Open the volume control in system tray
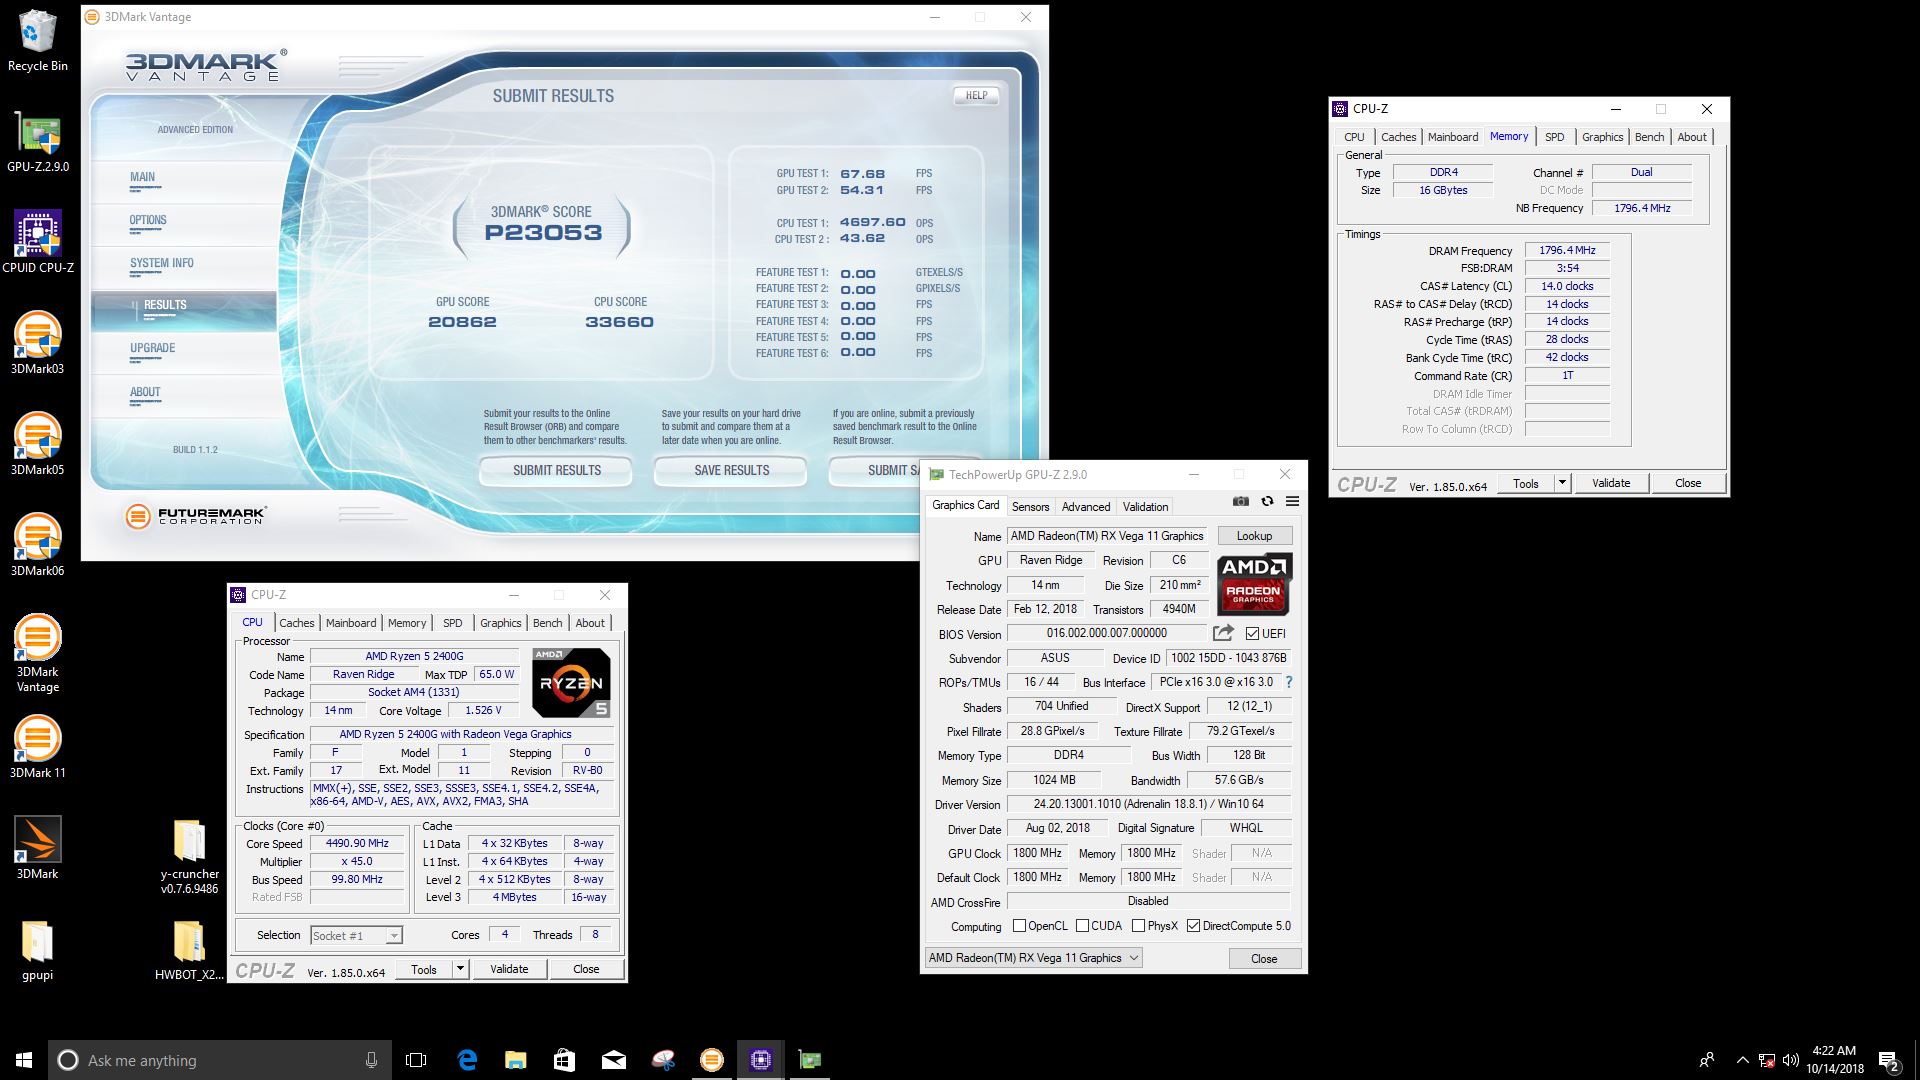The image size is (1920, 1080). 1790,1060
